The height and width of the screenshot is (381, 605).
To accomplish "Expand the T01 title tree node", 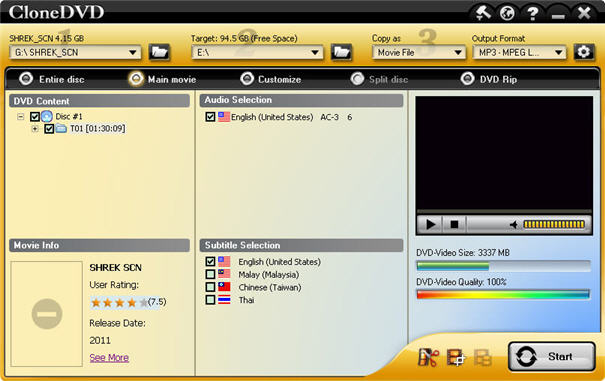I will pyautogui.click(x=35, y=129).
